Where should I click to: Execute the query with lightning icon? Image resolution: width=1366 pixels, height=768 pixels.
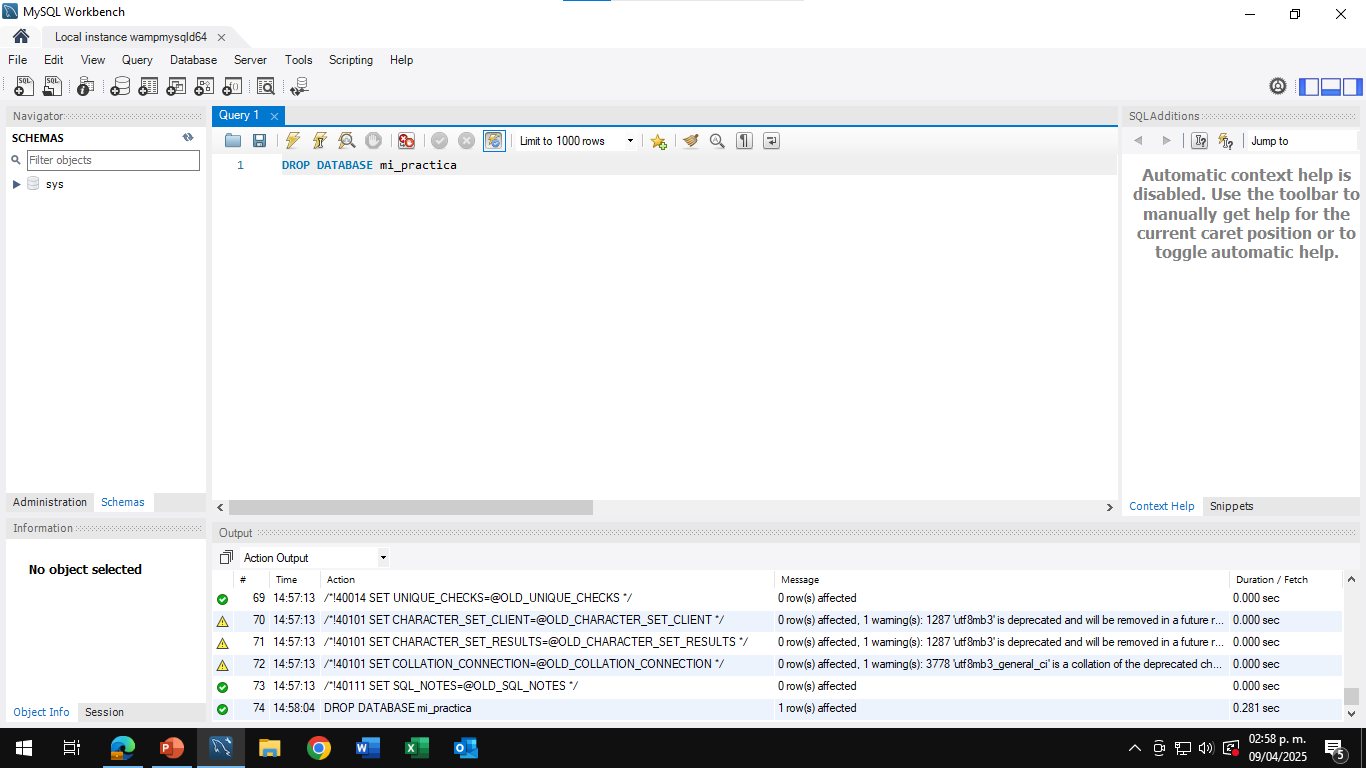292,141
